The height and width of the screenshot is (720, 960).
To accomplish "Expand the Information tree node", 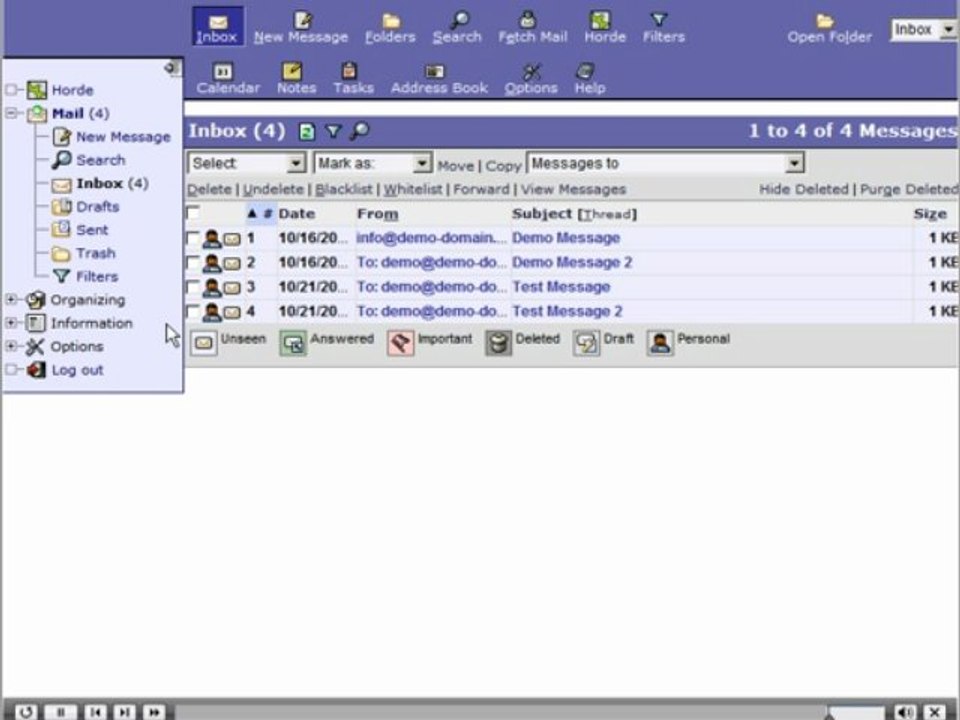I will pos(12,323).
